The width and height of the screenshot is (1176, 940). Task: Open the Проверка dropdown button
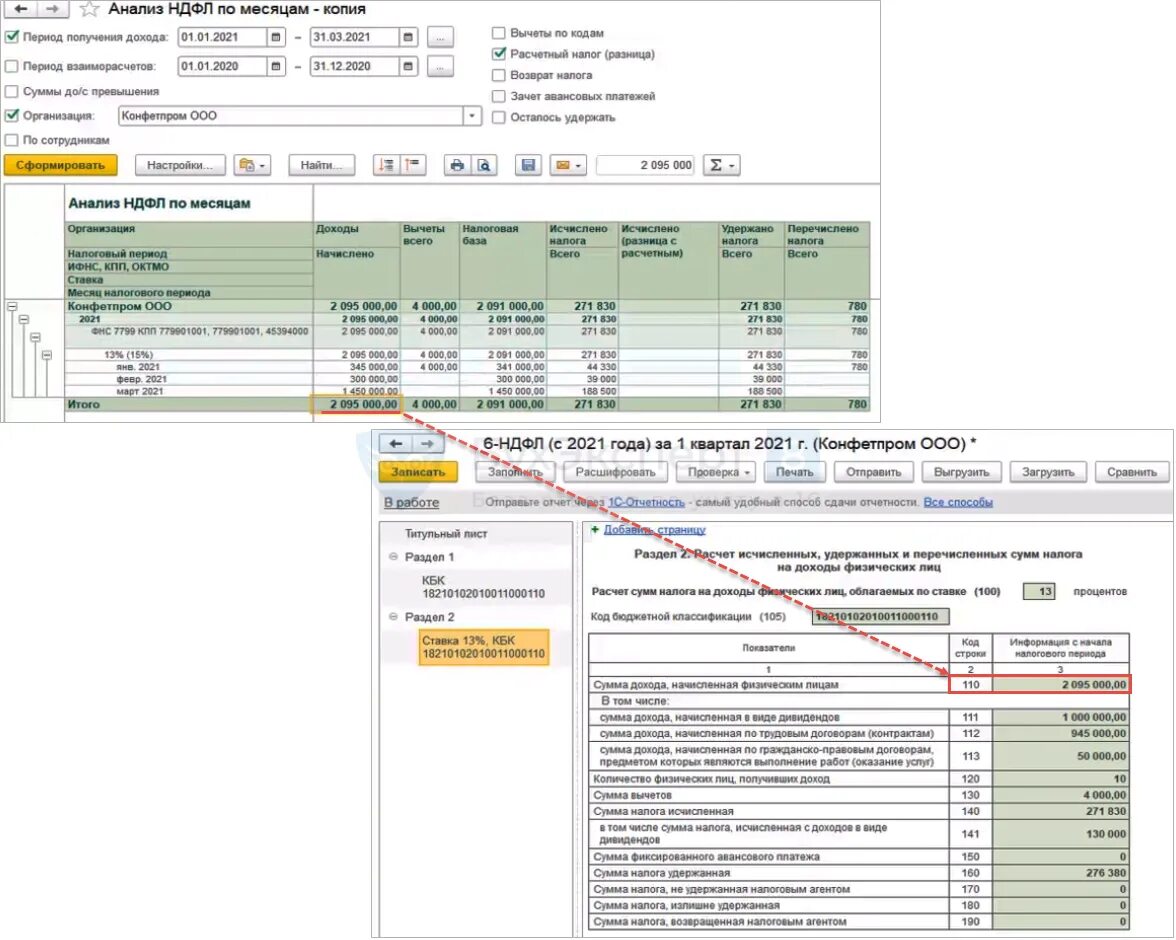click(716, 472)
